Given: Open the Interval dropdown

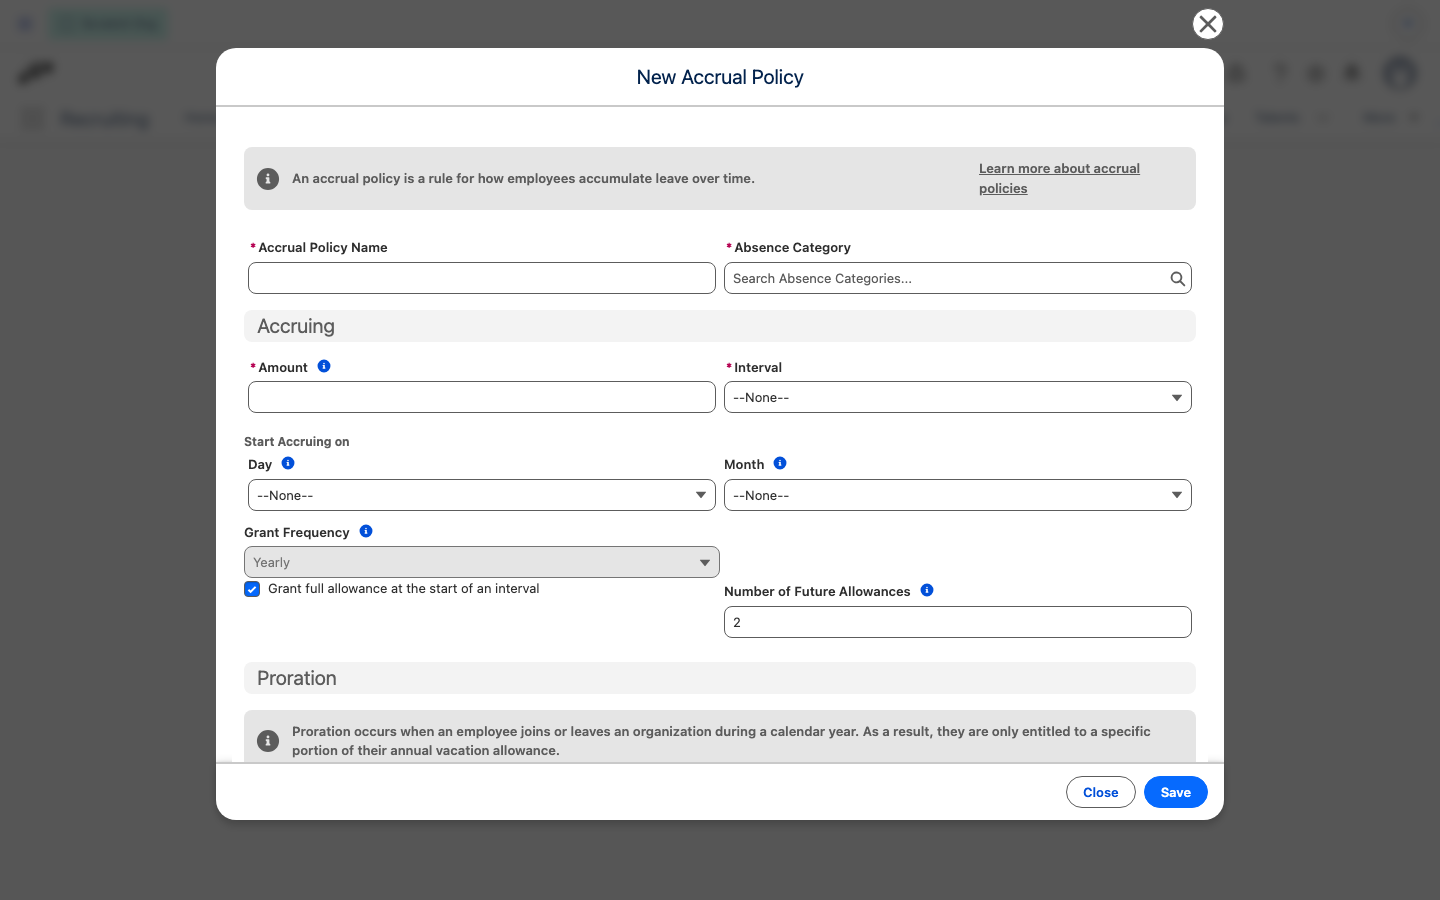Looking at the screenshot, I should pos(958,397).
